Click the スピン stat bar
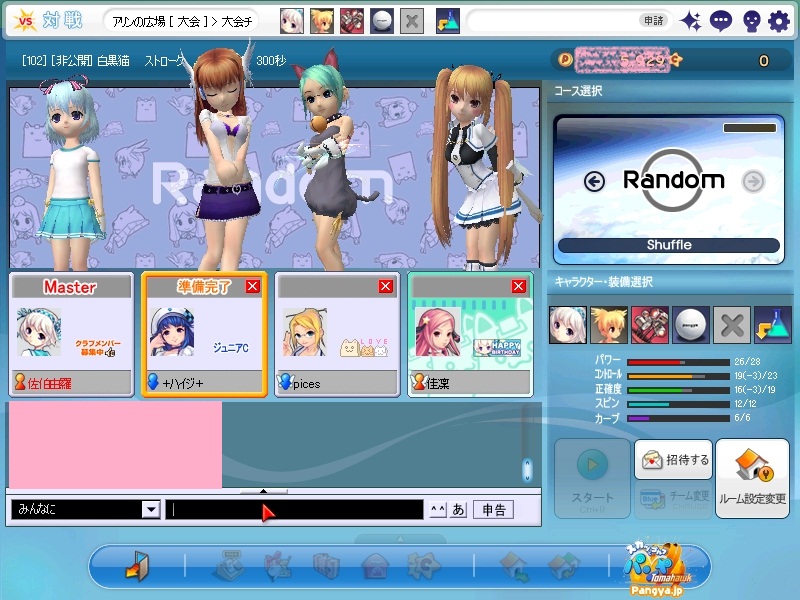This screenshot has height=600, width=800. click(678, 404)
